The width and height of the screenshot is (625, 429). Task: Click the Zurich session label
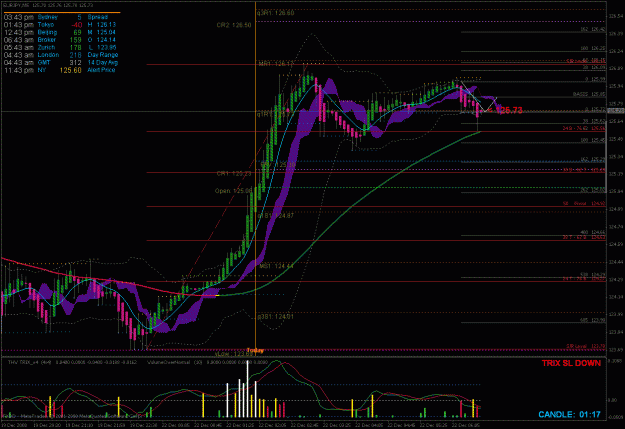click(46, 47)
